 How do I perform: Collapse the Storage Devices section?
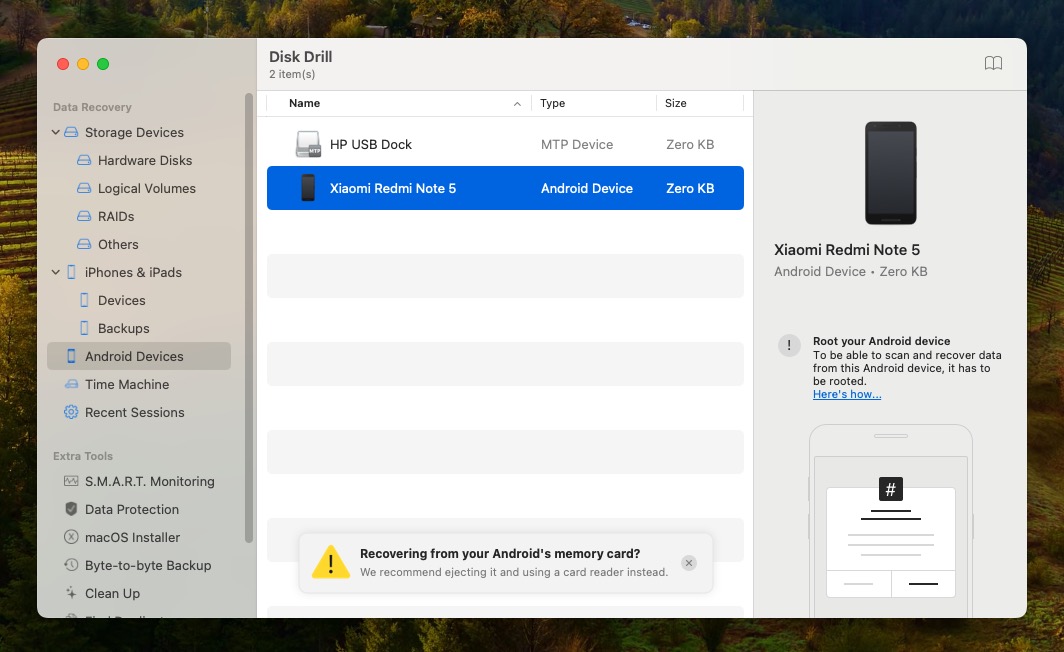(56, 132)
